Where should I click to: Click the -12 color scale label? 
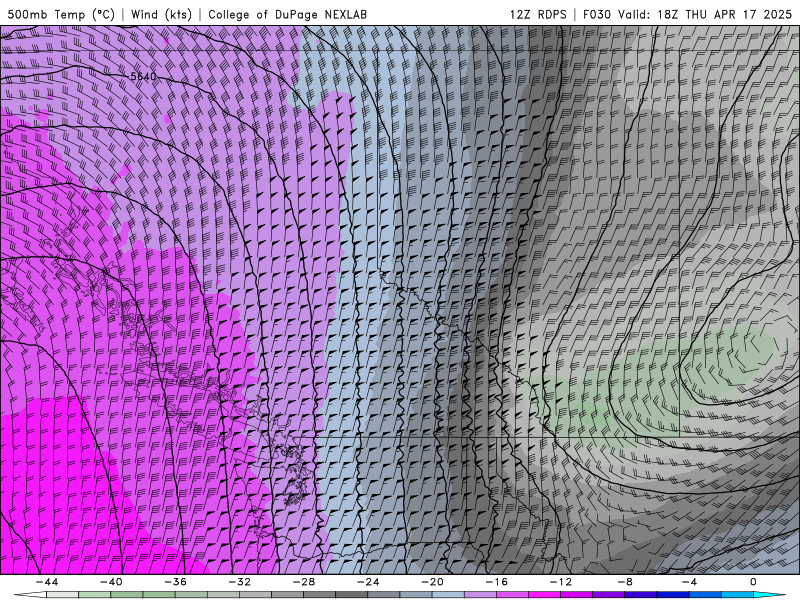[561, 582]
